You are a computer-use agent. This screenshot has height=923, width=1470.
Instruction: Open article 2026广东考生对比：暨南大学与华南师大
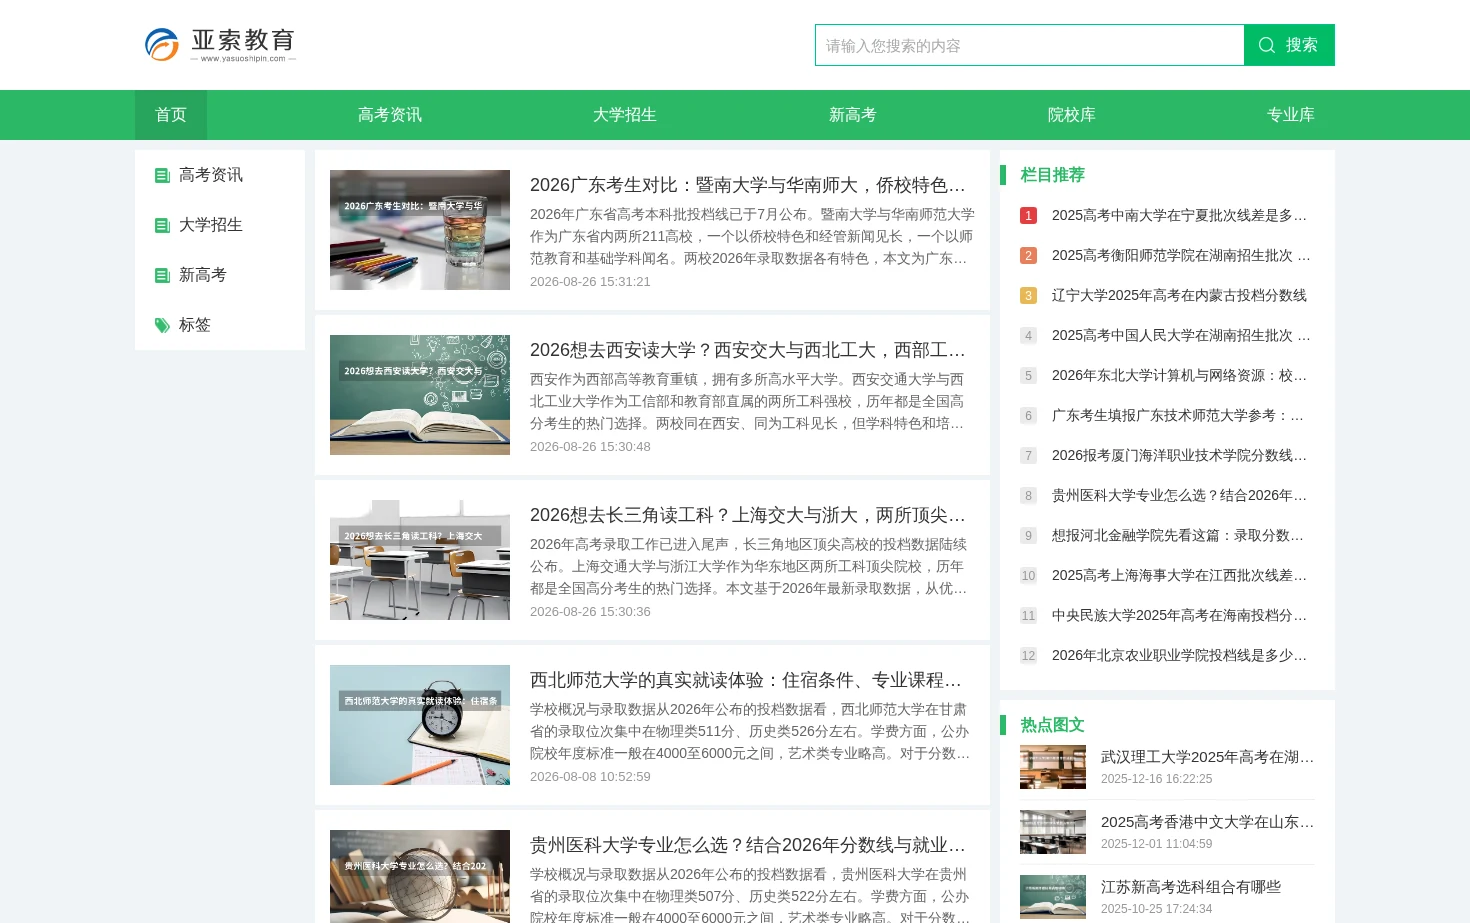pos(748,185)
